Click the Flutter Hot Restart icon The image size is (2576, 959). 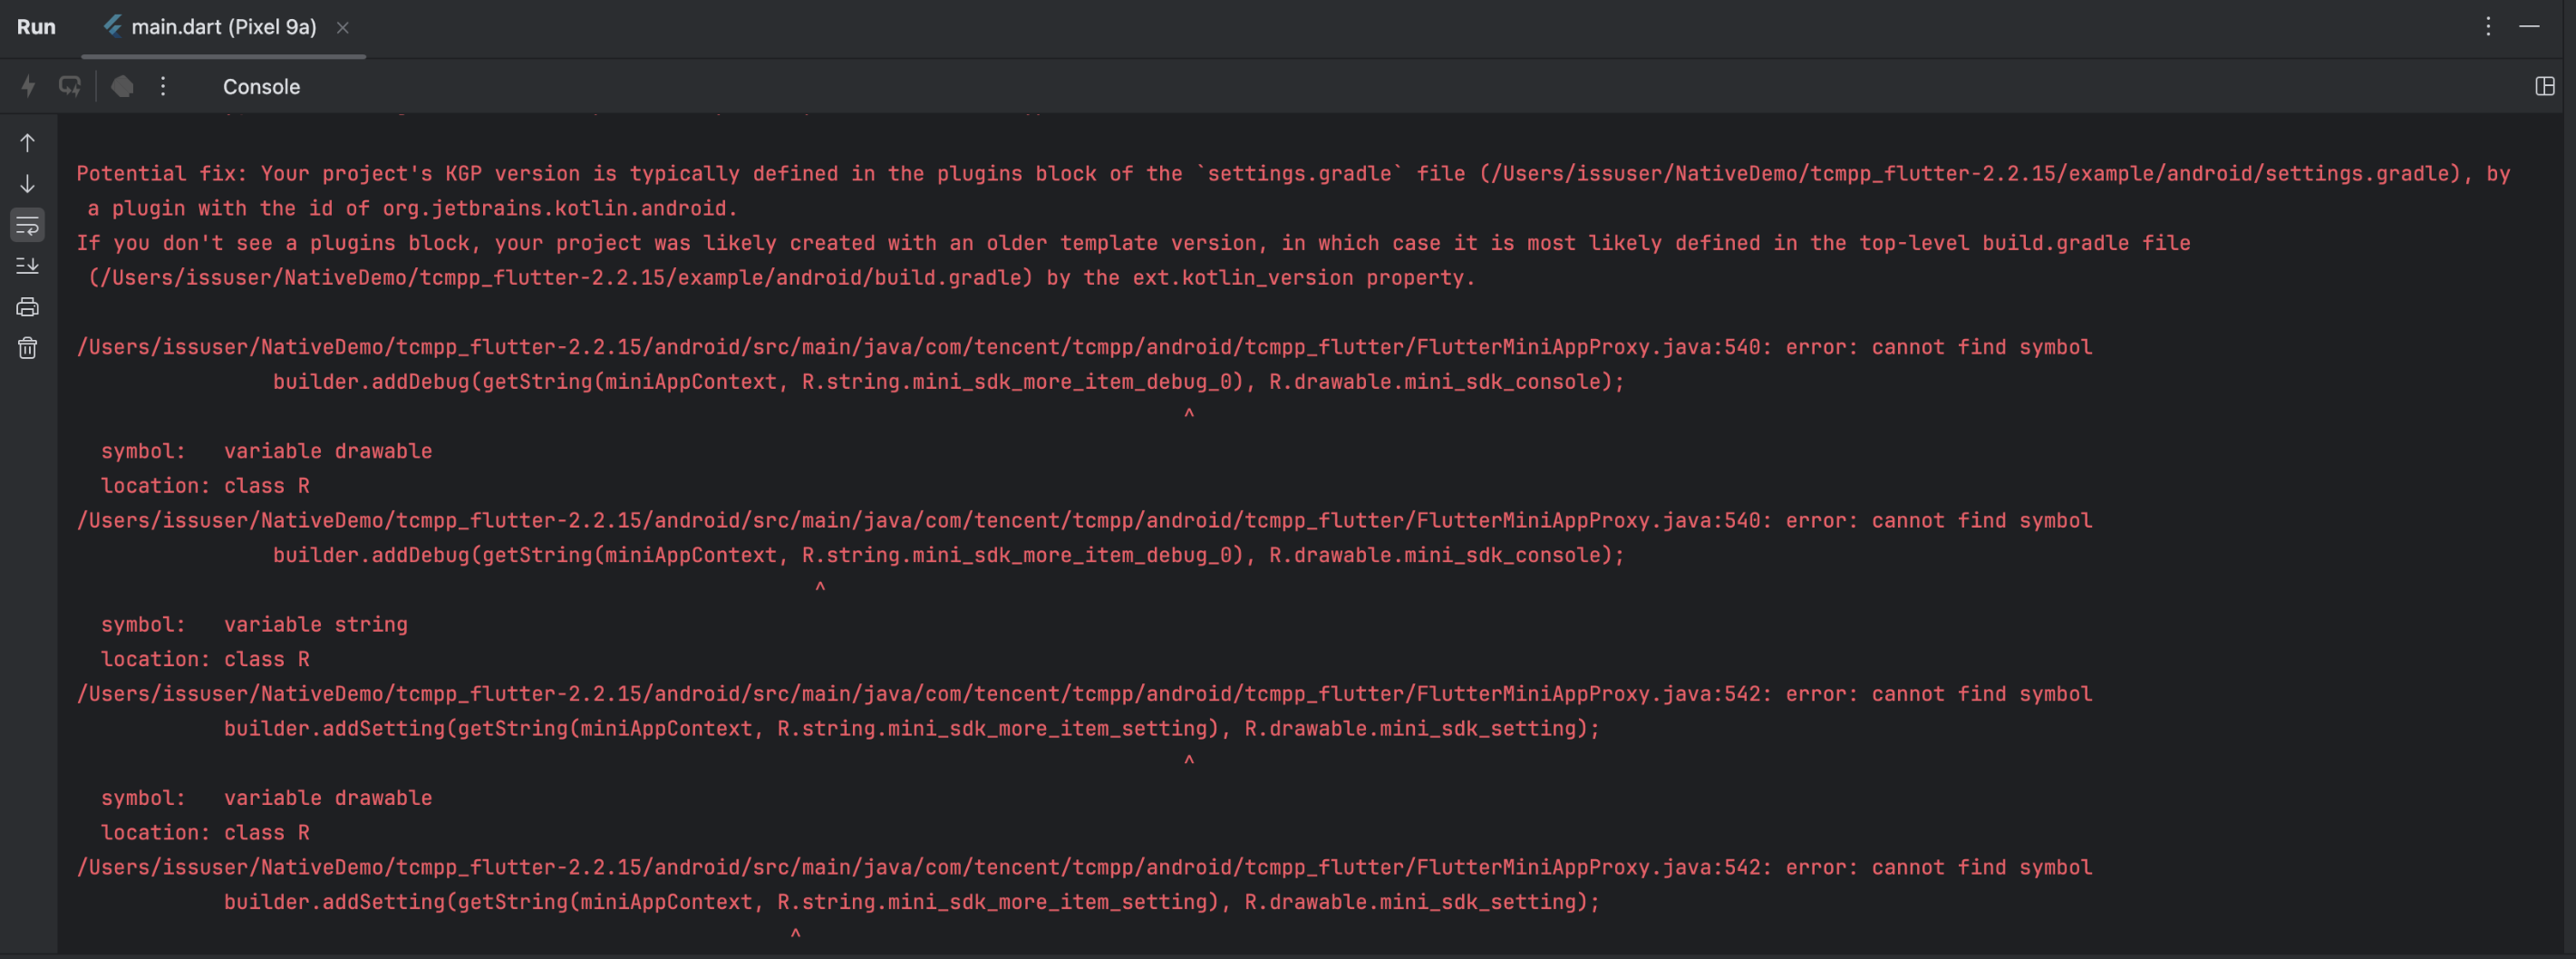[69, 87]
